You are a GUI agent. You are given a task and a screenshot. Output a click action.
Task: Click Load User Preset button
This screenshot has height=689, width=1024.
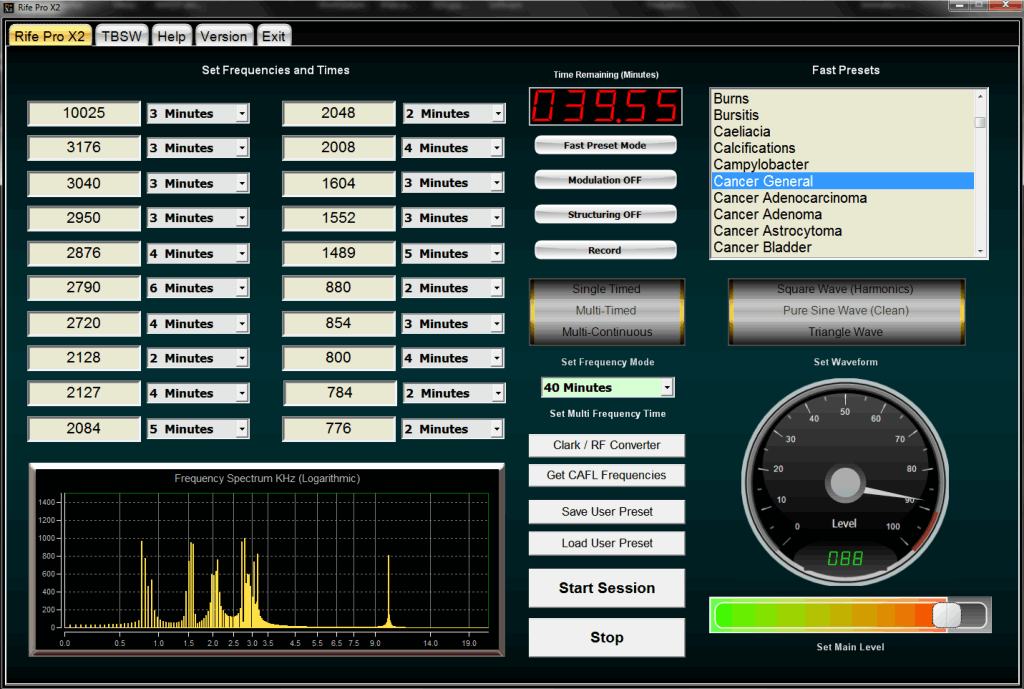click(x=607, y=543)
